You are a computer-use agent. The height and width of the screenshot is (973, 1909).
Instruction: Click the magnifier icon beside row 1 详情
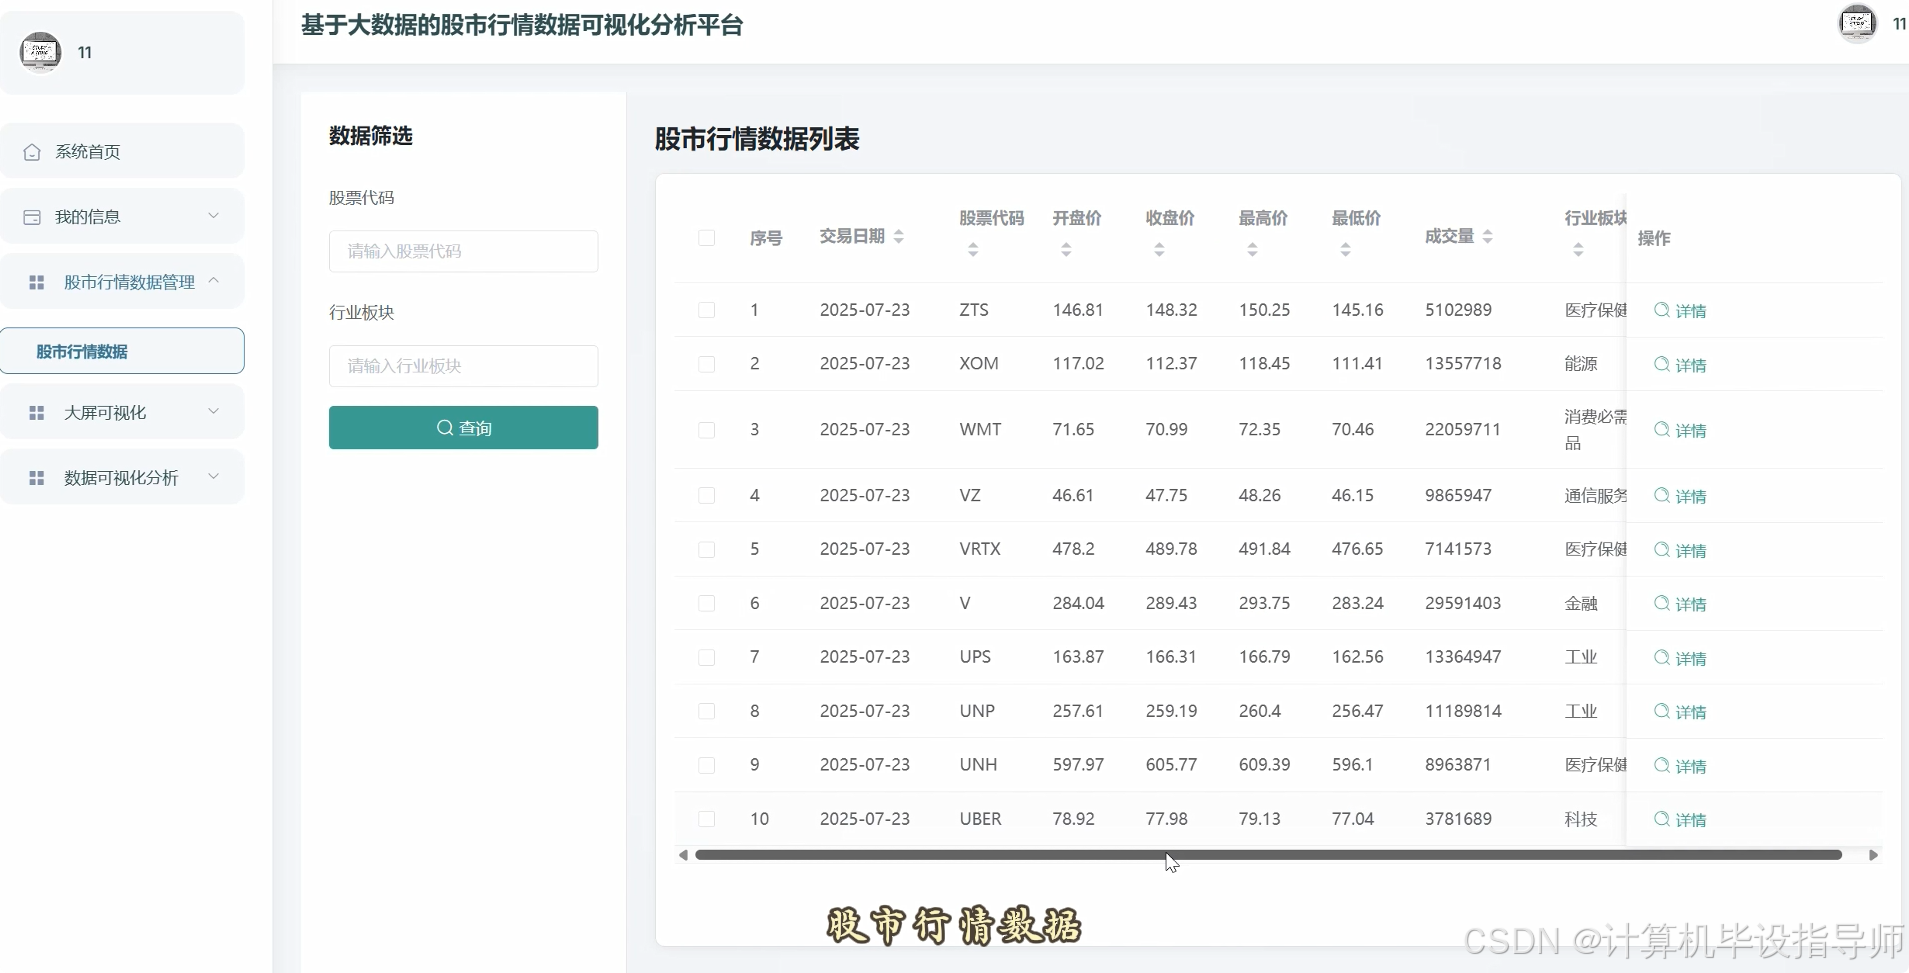coord(1662,311)
